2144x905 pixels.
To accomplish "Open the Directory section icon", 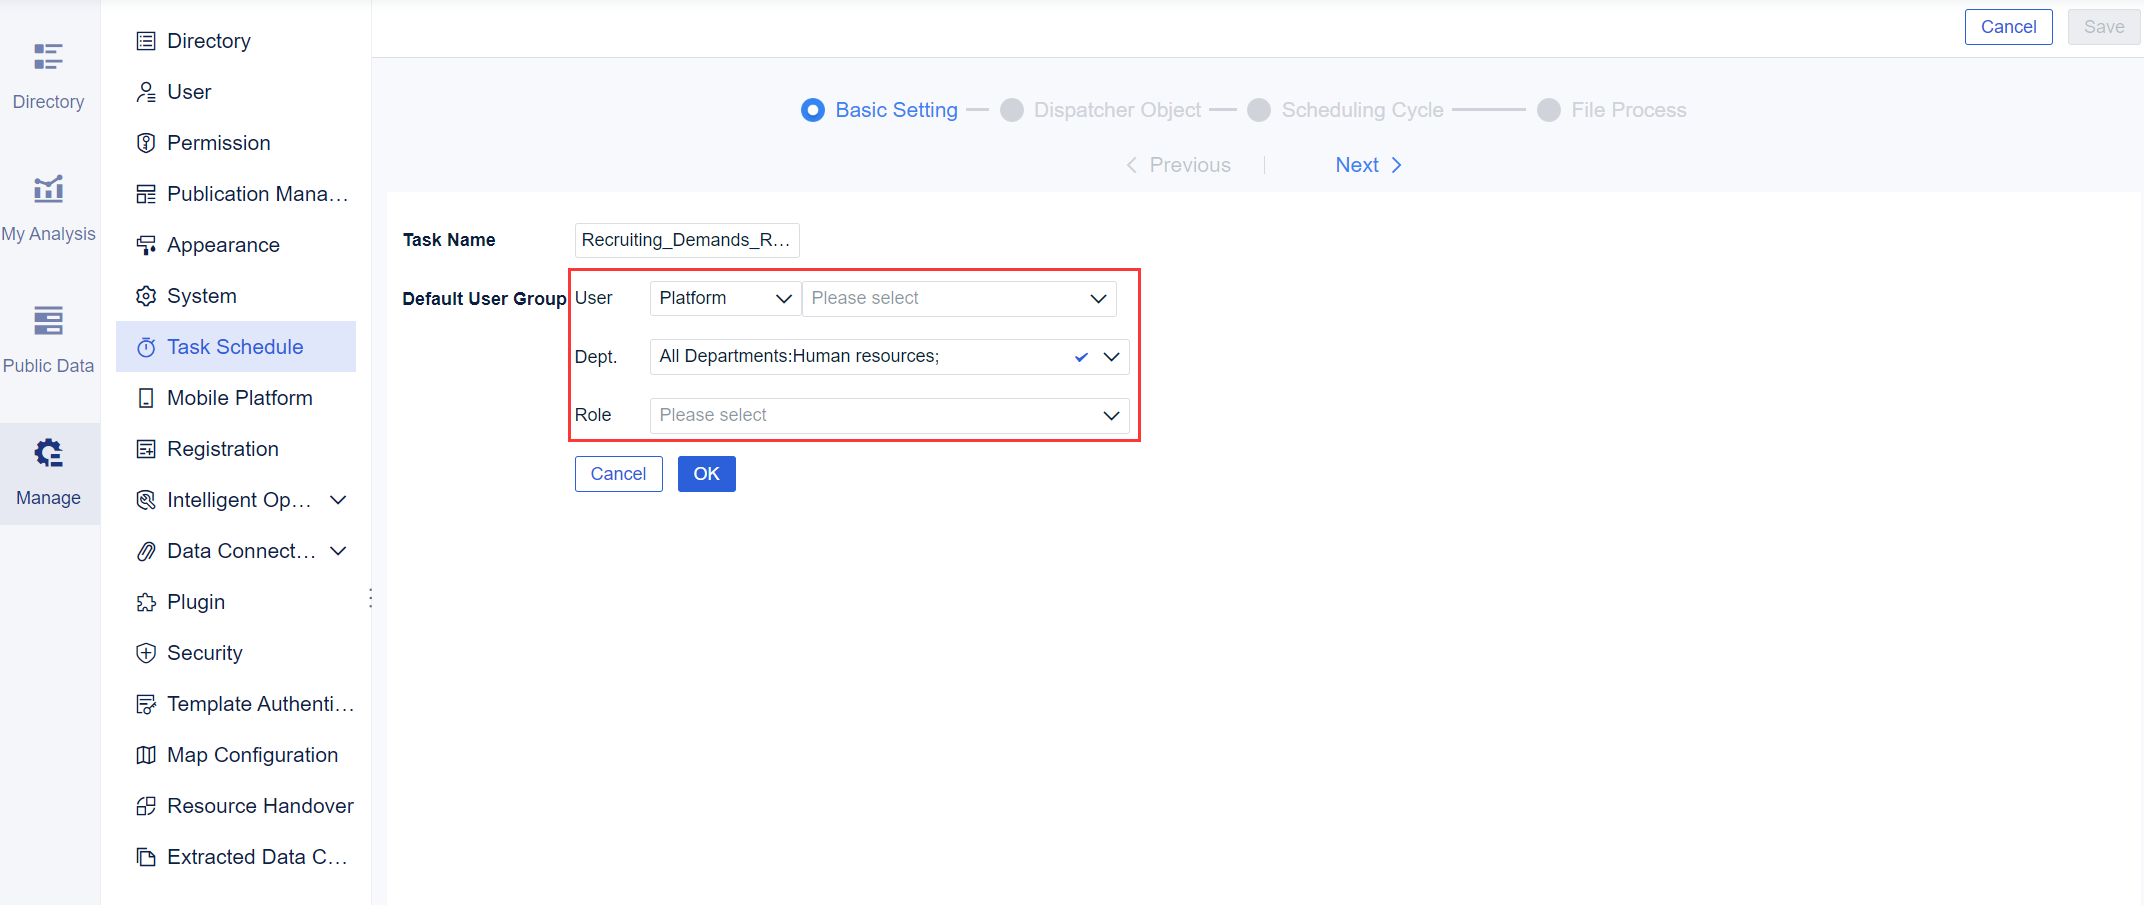I will [48, 57].
